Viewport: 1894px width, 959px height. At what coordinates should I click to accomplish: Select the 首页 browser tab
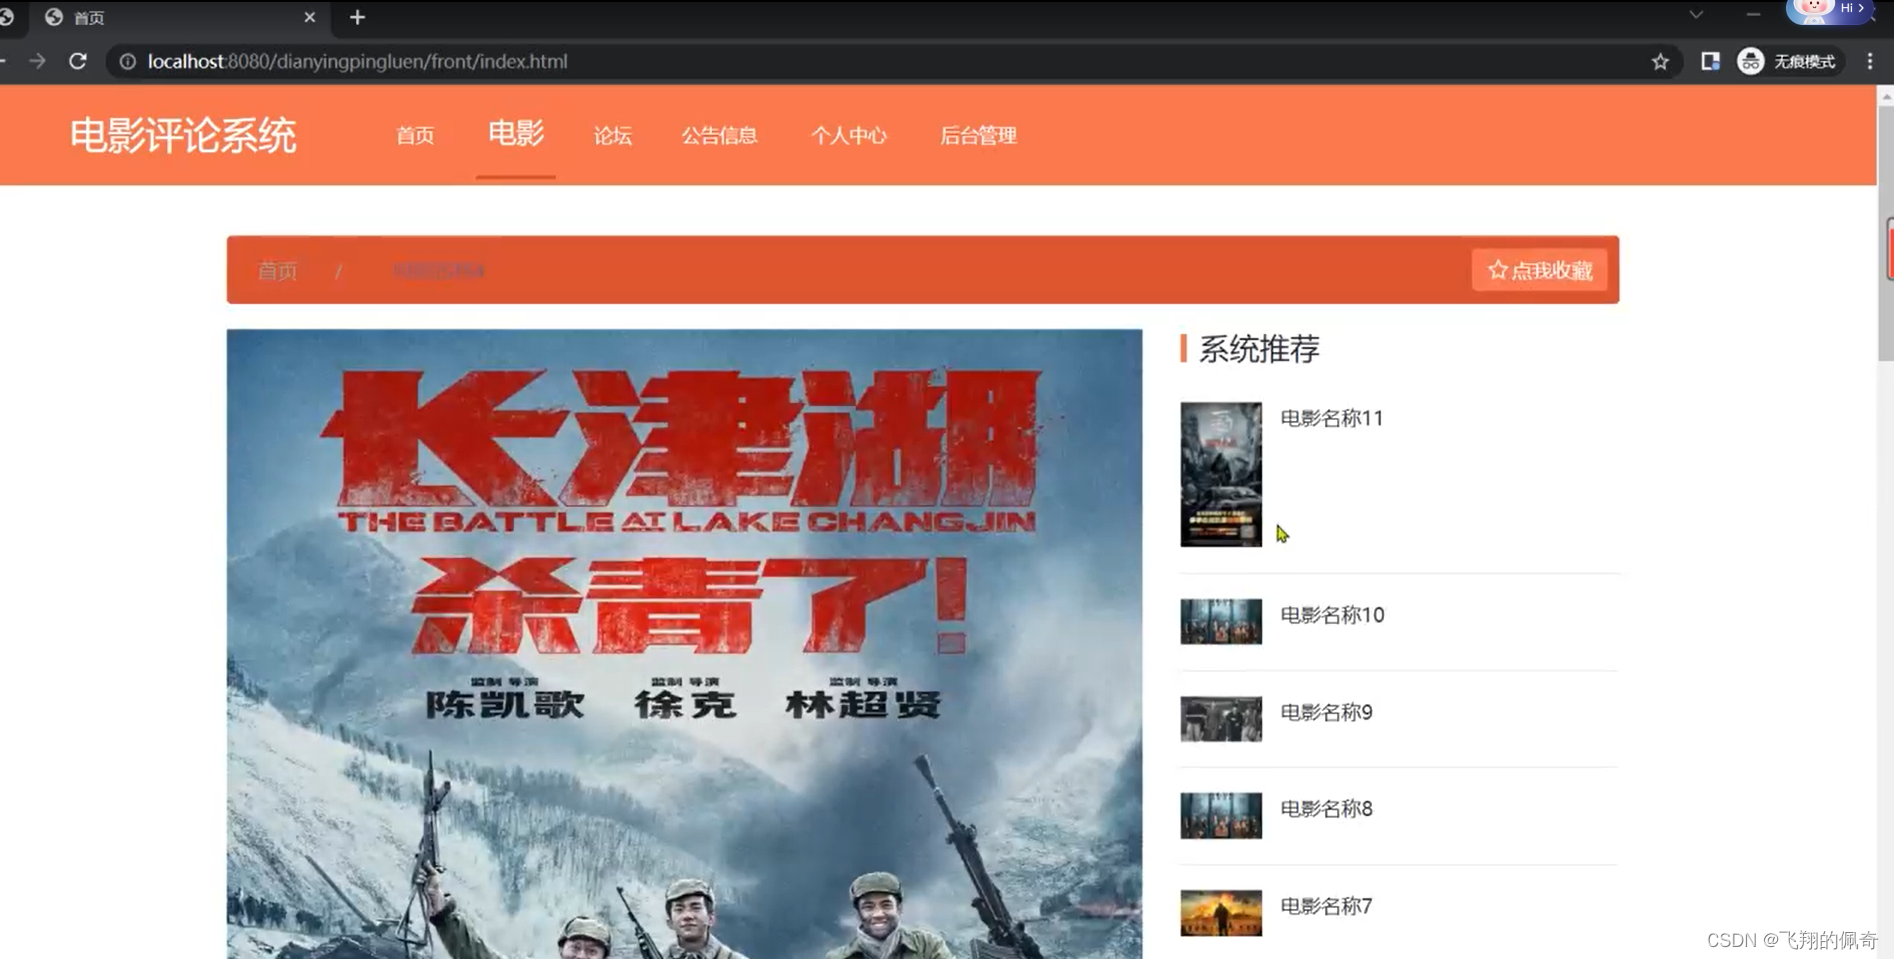[180, 17]
